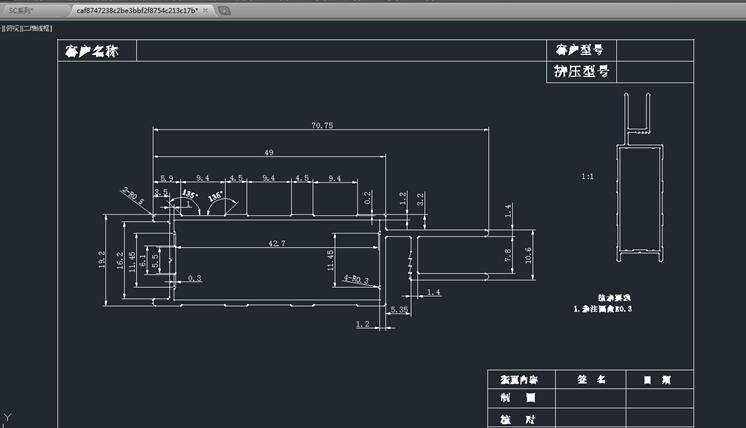This screenshot has height=428, width=746.
Task: Select the 挤压型号 label
Action: pyautogui.click(x=581, y=71)
